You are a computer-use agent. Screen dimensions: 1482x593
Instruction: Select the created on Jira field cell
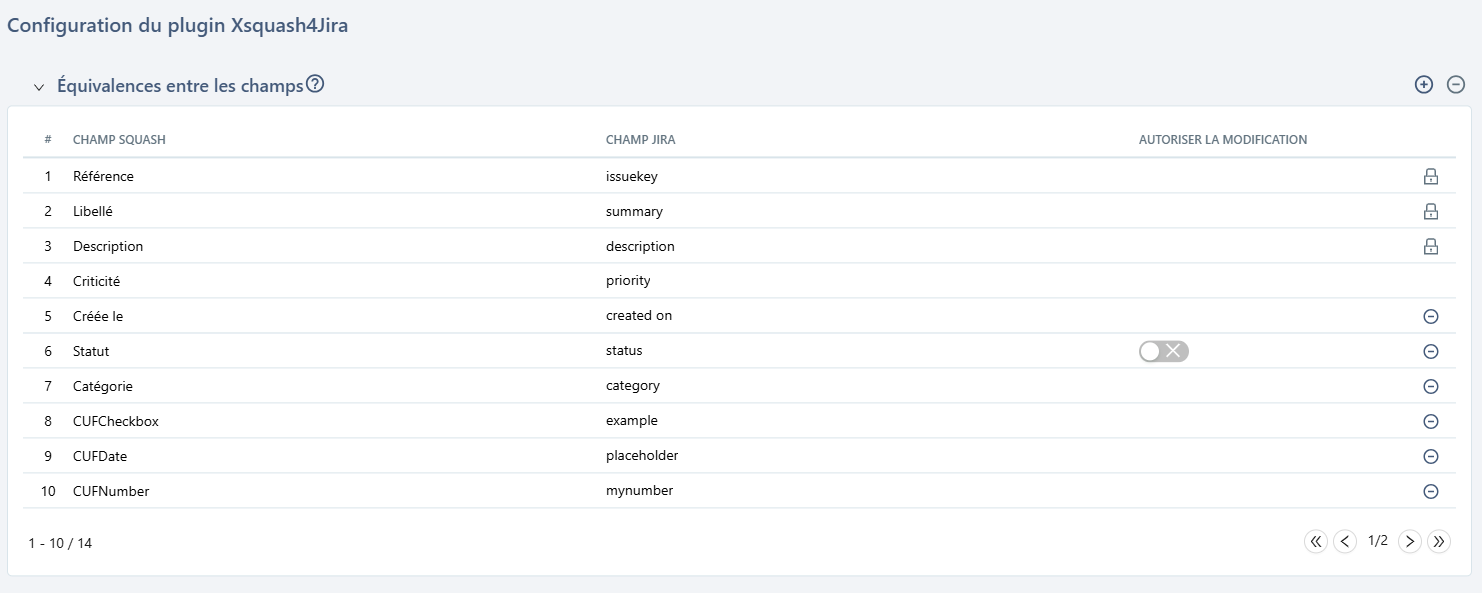tap(639, 315)
